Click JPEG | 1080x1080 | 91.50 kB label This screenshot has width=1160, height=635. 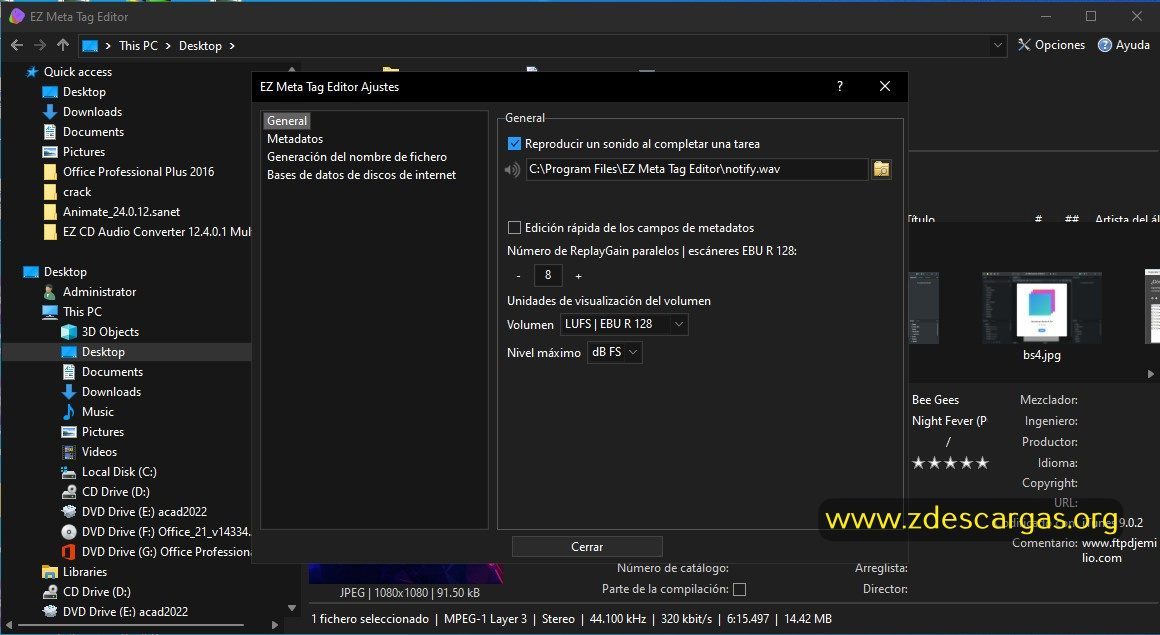click(410, 593)
